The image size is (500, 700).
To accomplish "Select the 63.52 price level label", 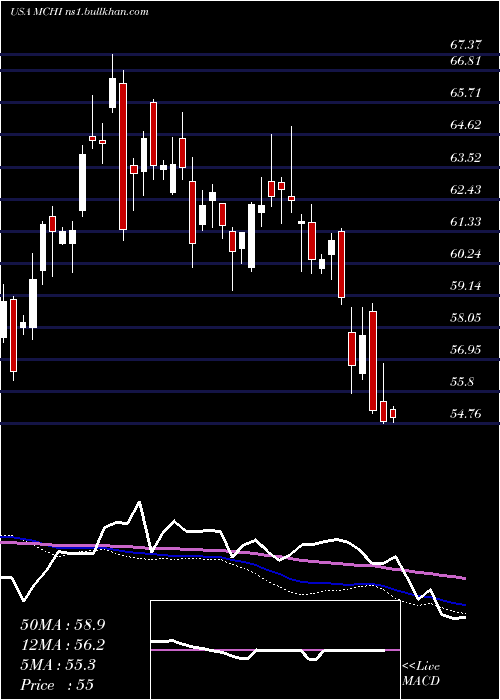I will (x=466, y=157).
